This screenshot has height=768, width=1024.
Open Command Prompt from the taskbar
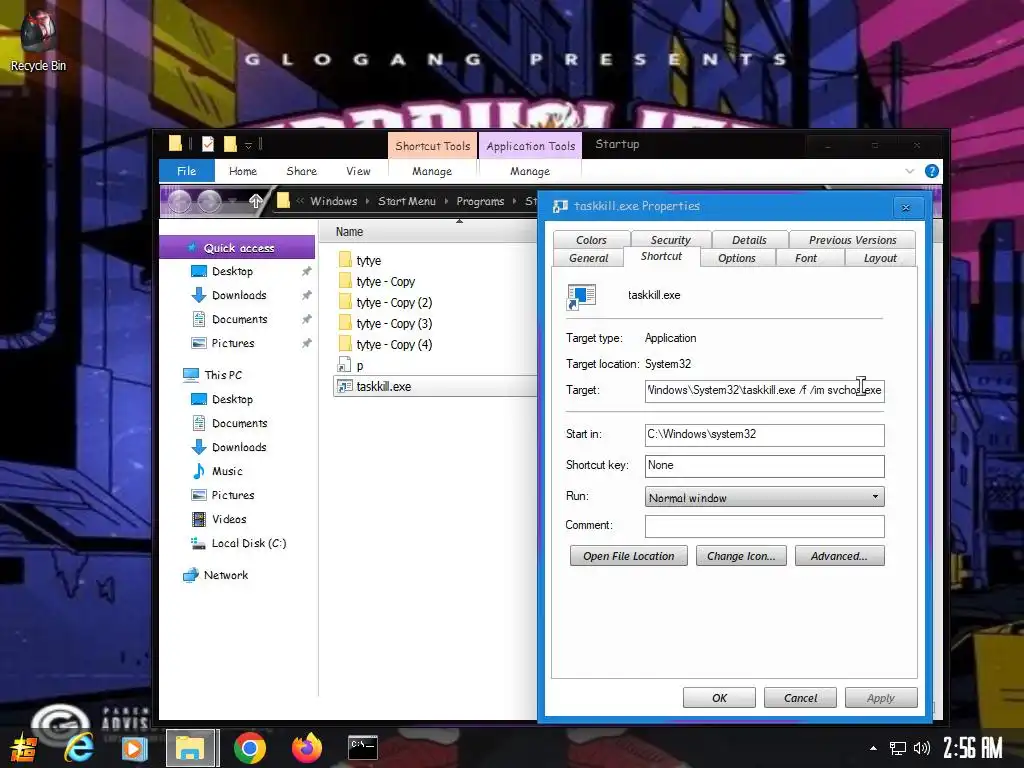363,748
